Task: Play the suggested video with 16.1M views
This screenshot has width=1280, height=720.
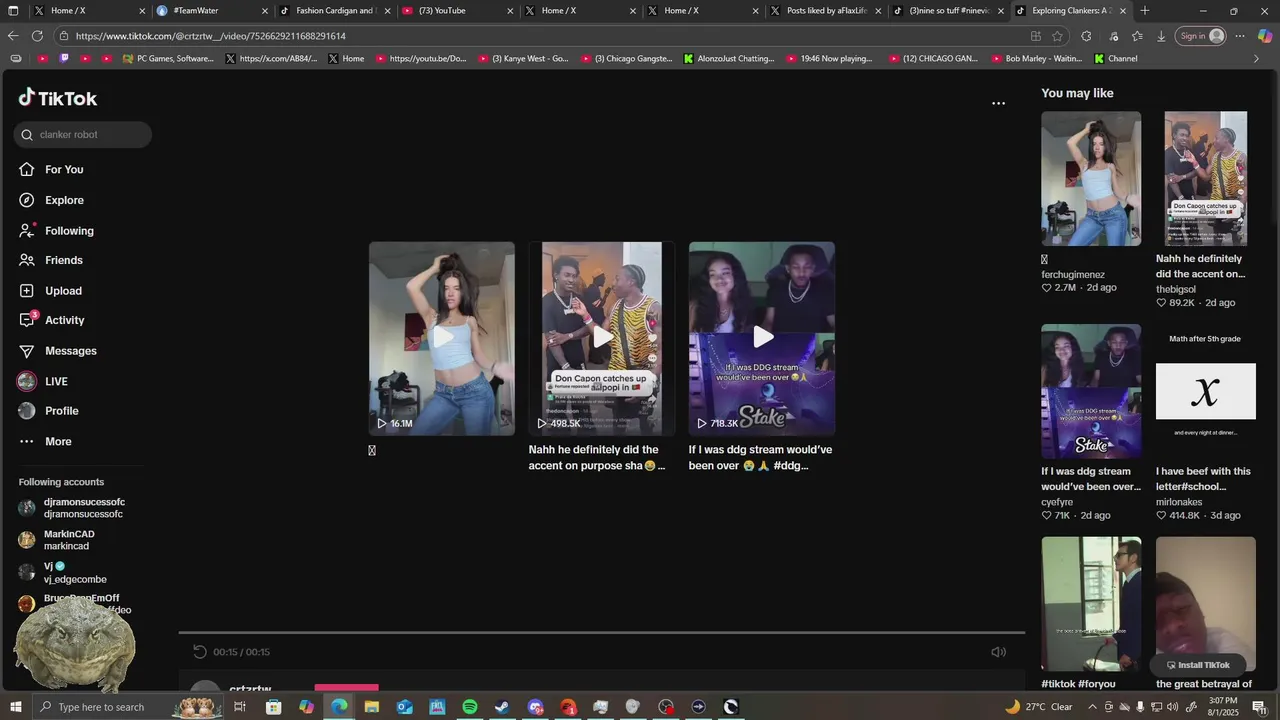Action: pyautogui.click(x=442, y=338)
